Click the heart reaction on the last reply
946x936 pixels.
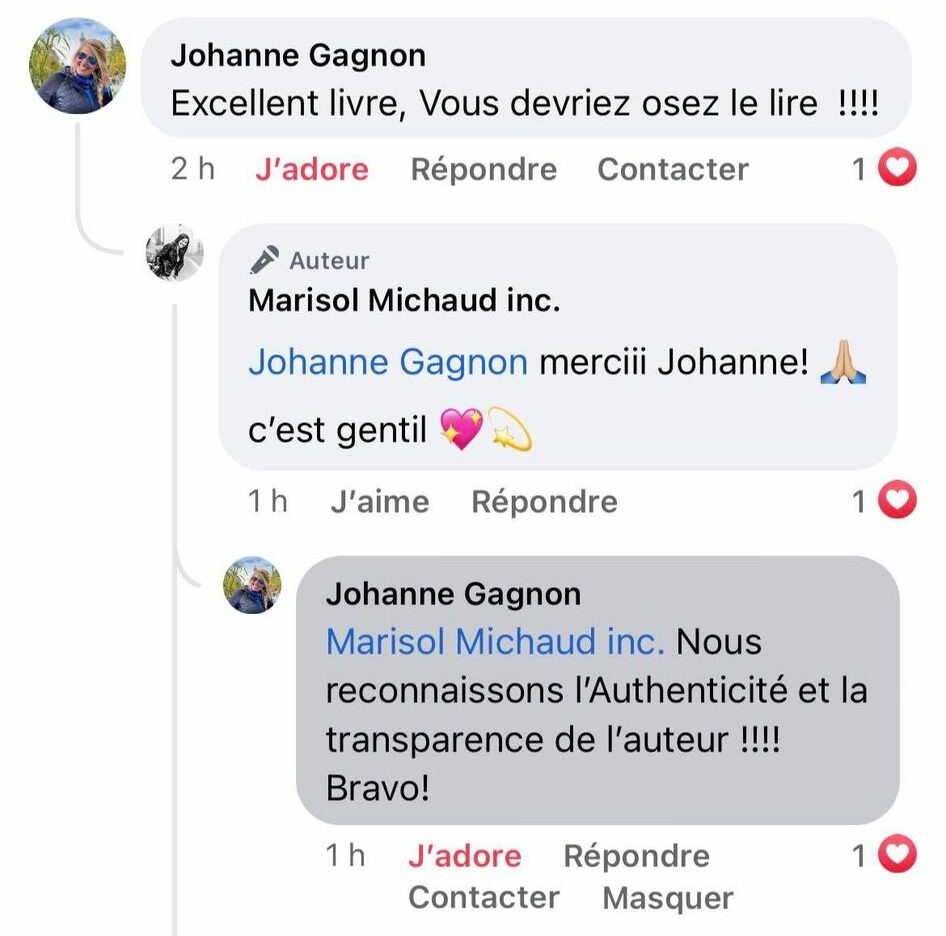(x=897, y=855)
